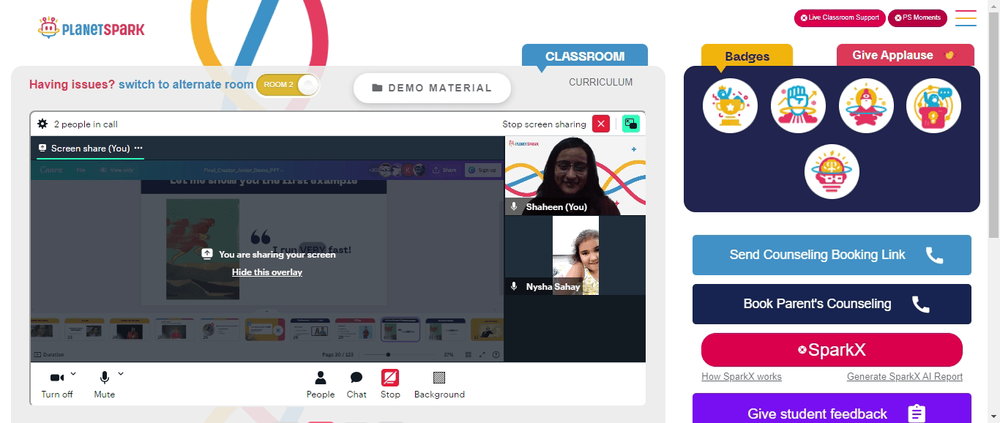The width and height of the screenshot is (1000, 423).
Task: Select Nysha Sahay video tile
Action: point(575,255)
